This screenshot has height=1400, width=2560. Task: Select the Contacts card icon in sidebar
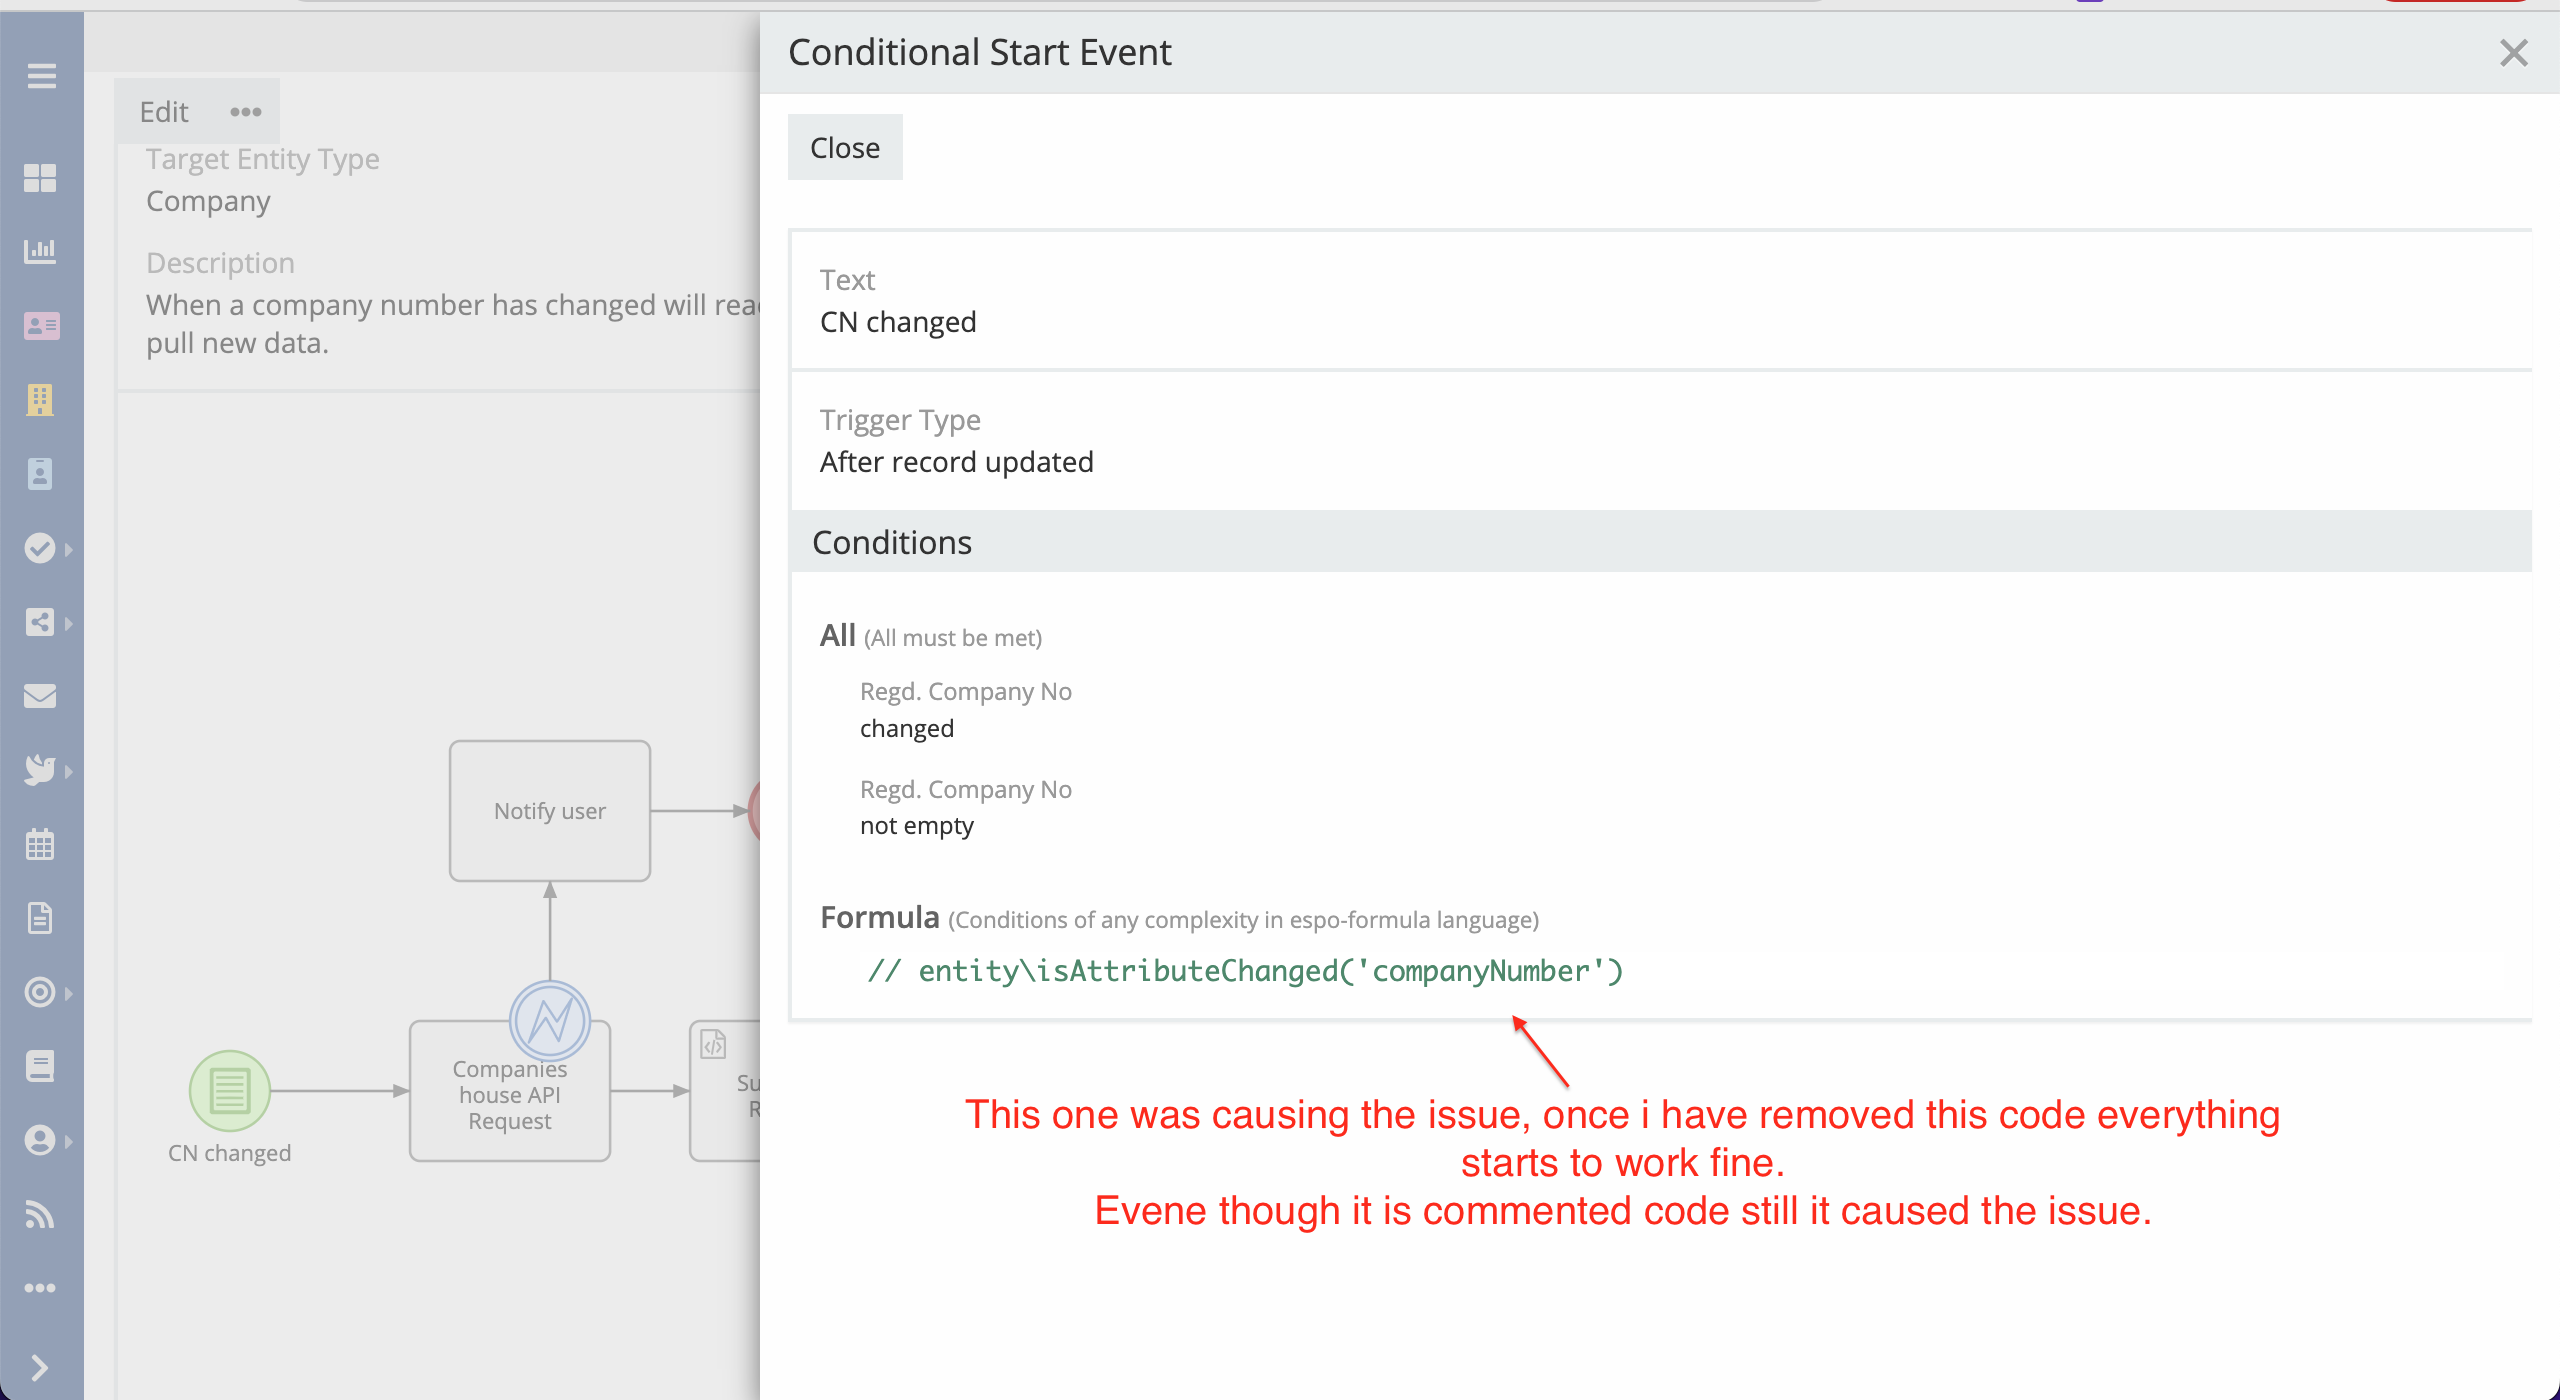pos(40,326)
